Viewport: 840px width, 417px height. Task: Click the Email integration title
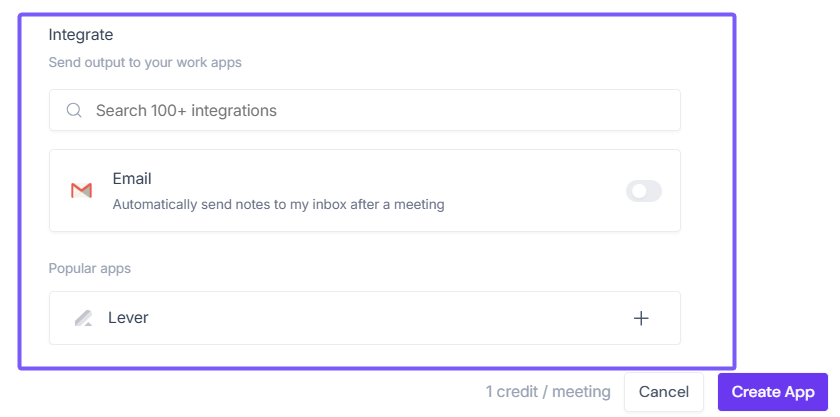[x=132, y=179]
